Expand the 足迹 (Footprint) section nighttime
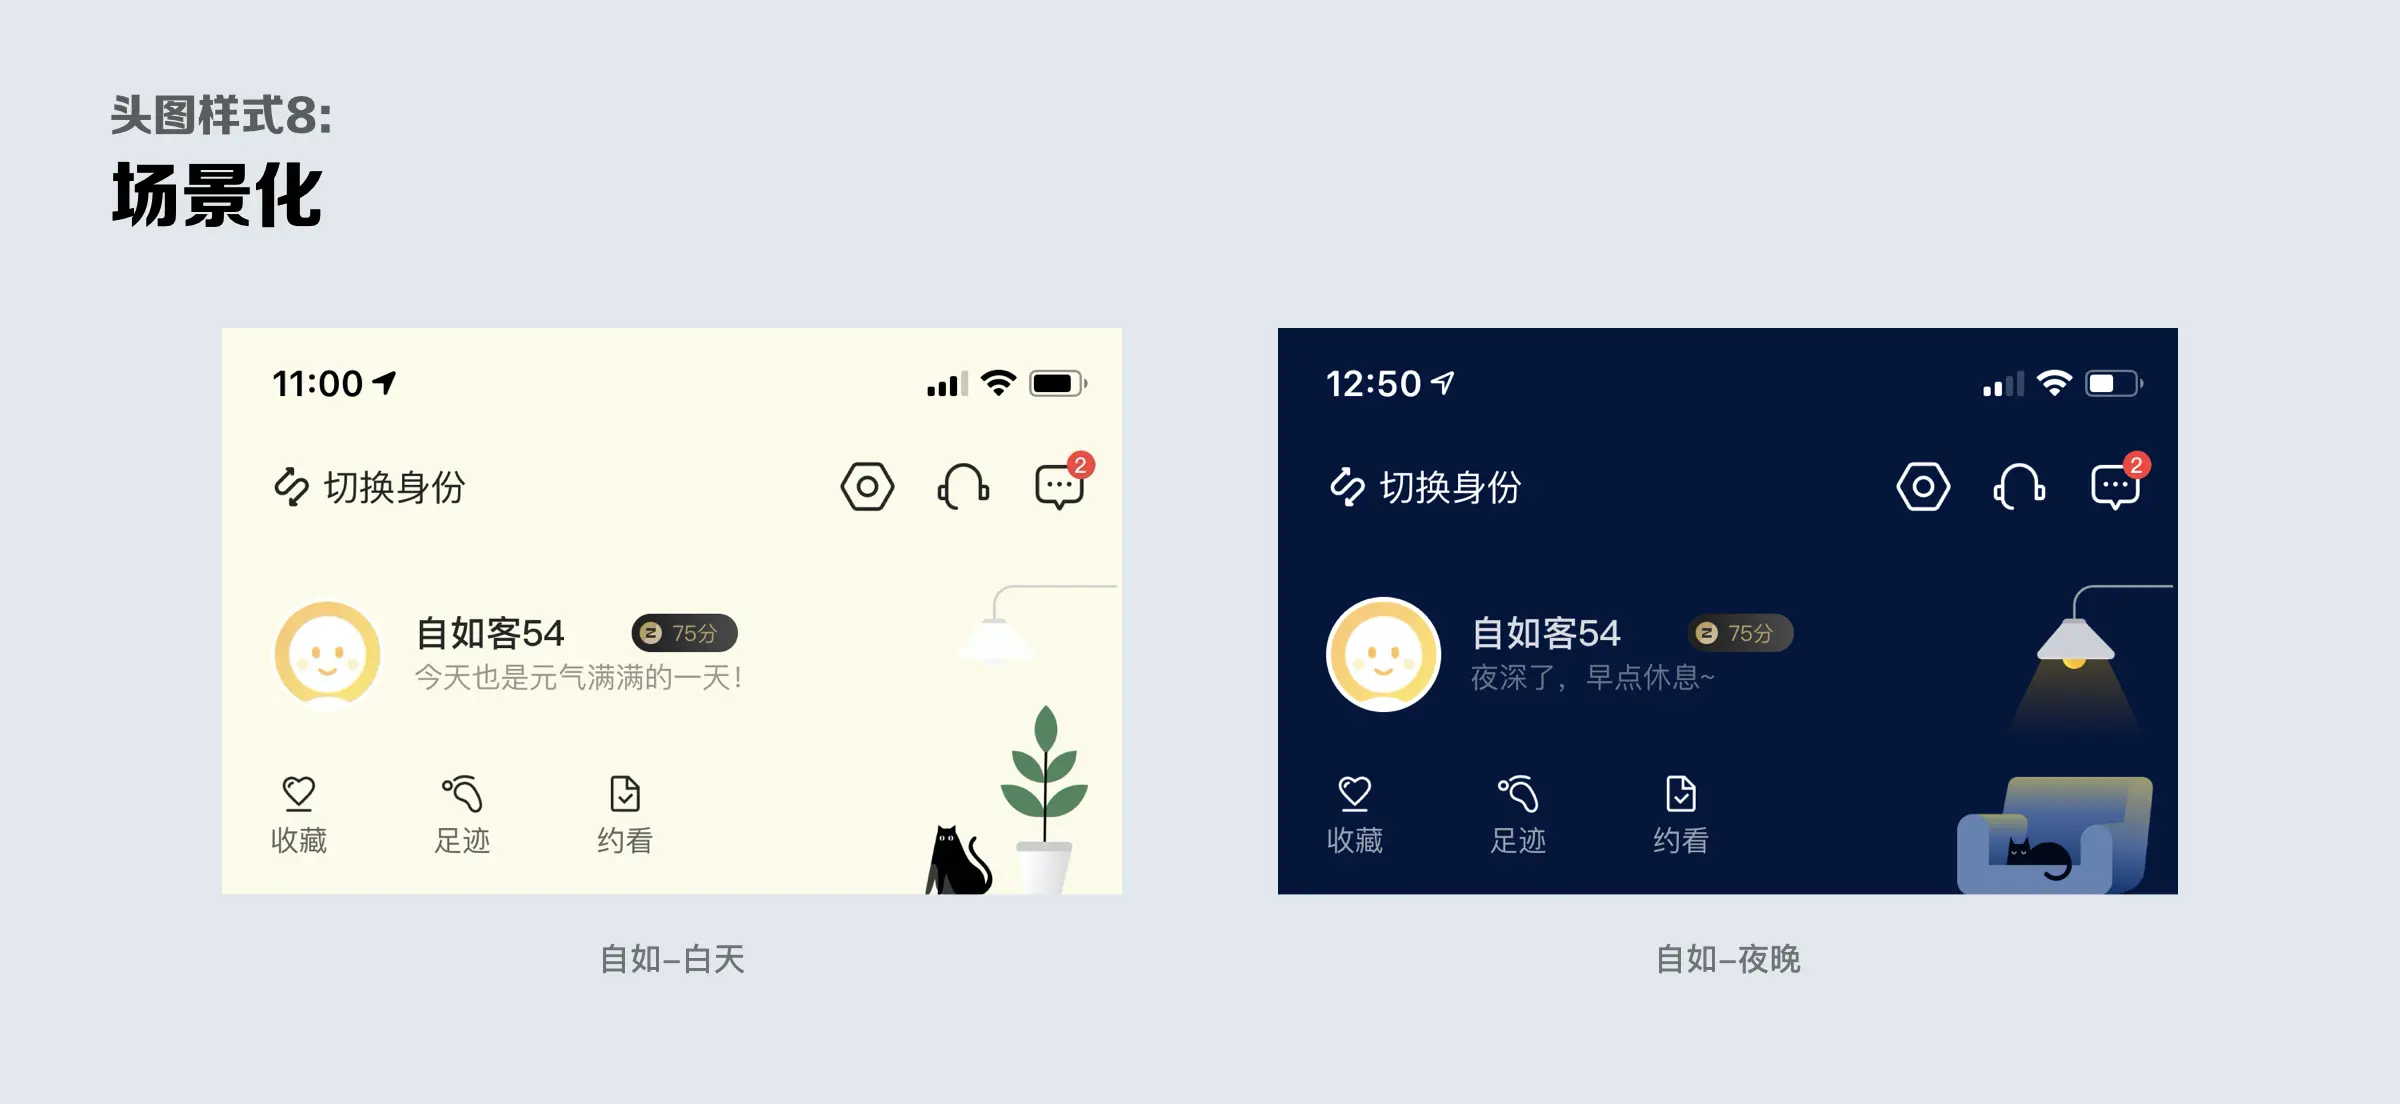Viewport: 2400px width, 1104px height. click(x=1514, y=812)
